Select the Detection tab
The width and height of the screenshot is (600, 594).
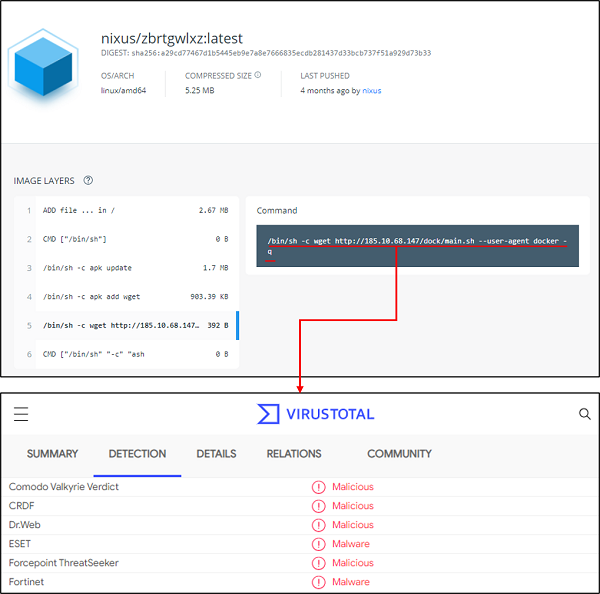[x=137, y=454]
